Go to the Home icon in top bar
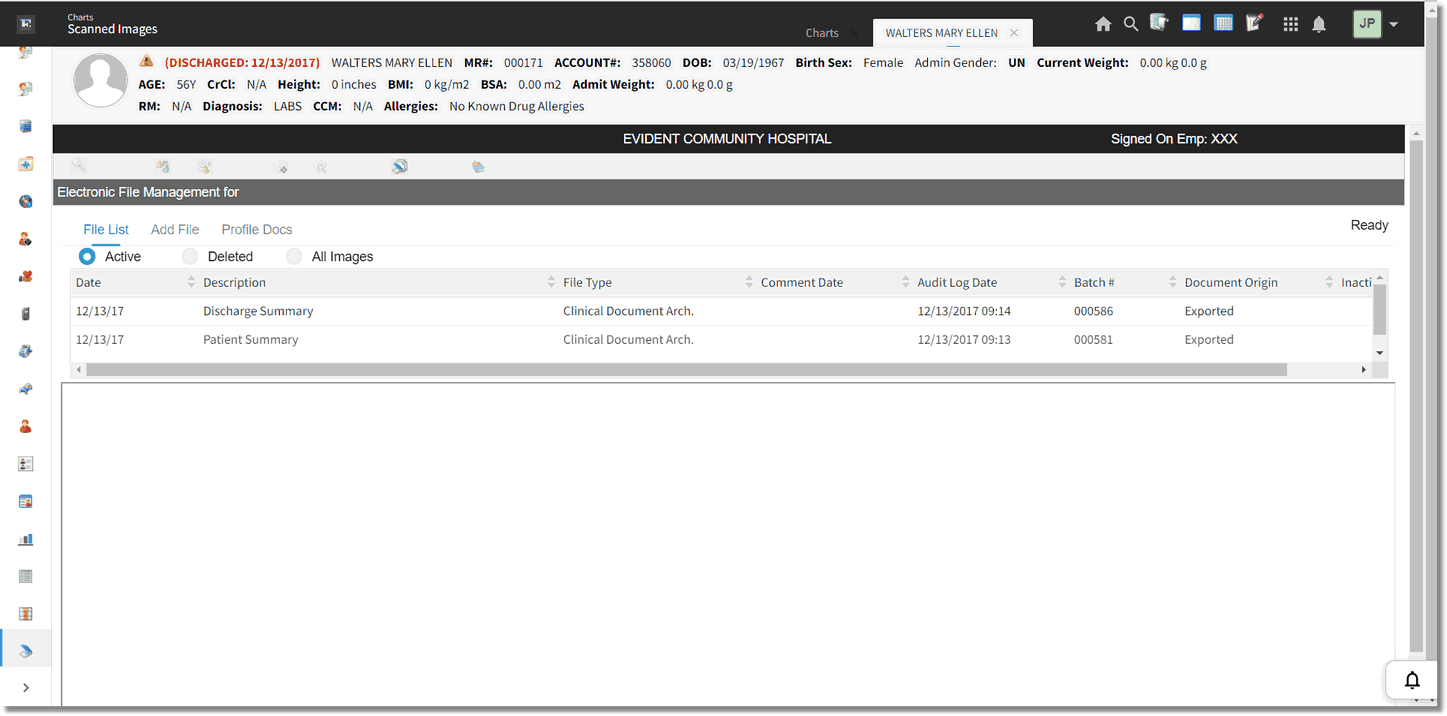Viewport: 1447px width, 716px height. (x=1103, y=24)
